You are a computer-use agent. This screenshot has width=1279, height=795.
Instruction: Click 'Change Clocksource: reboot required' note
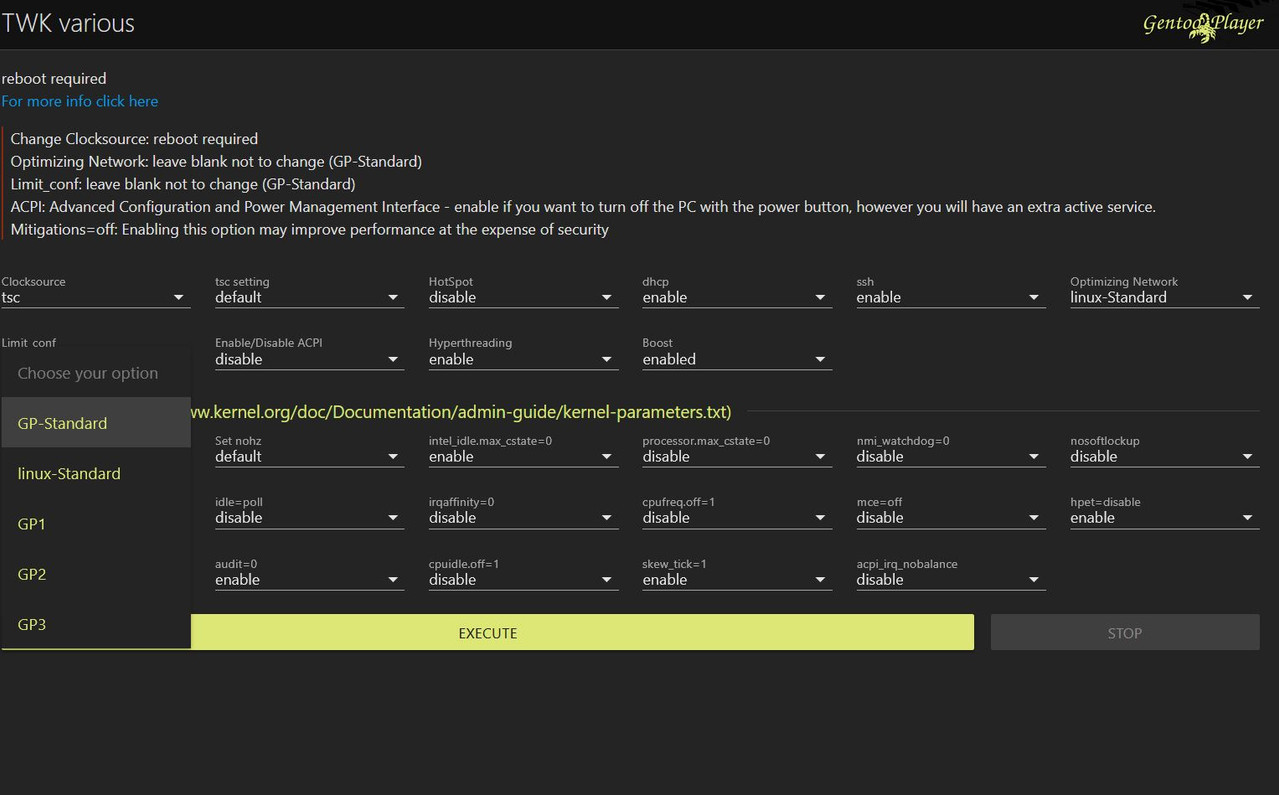pos(134,139)
